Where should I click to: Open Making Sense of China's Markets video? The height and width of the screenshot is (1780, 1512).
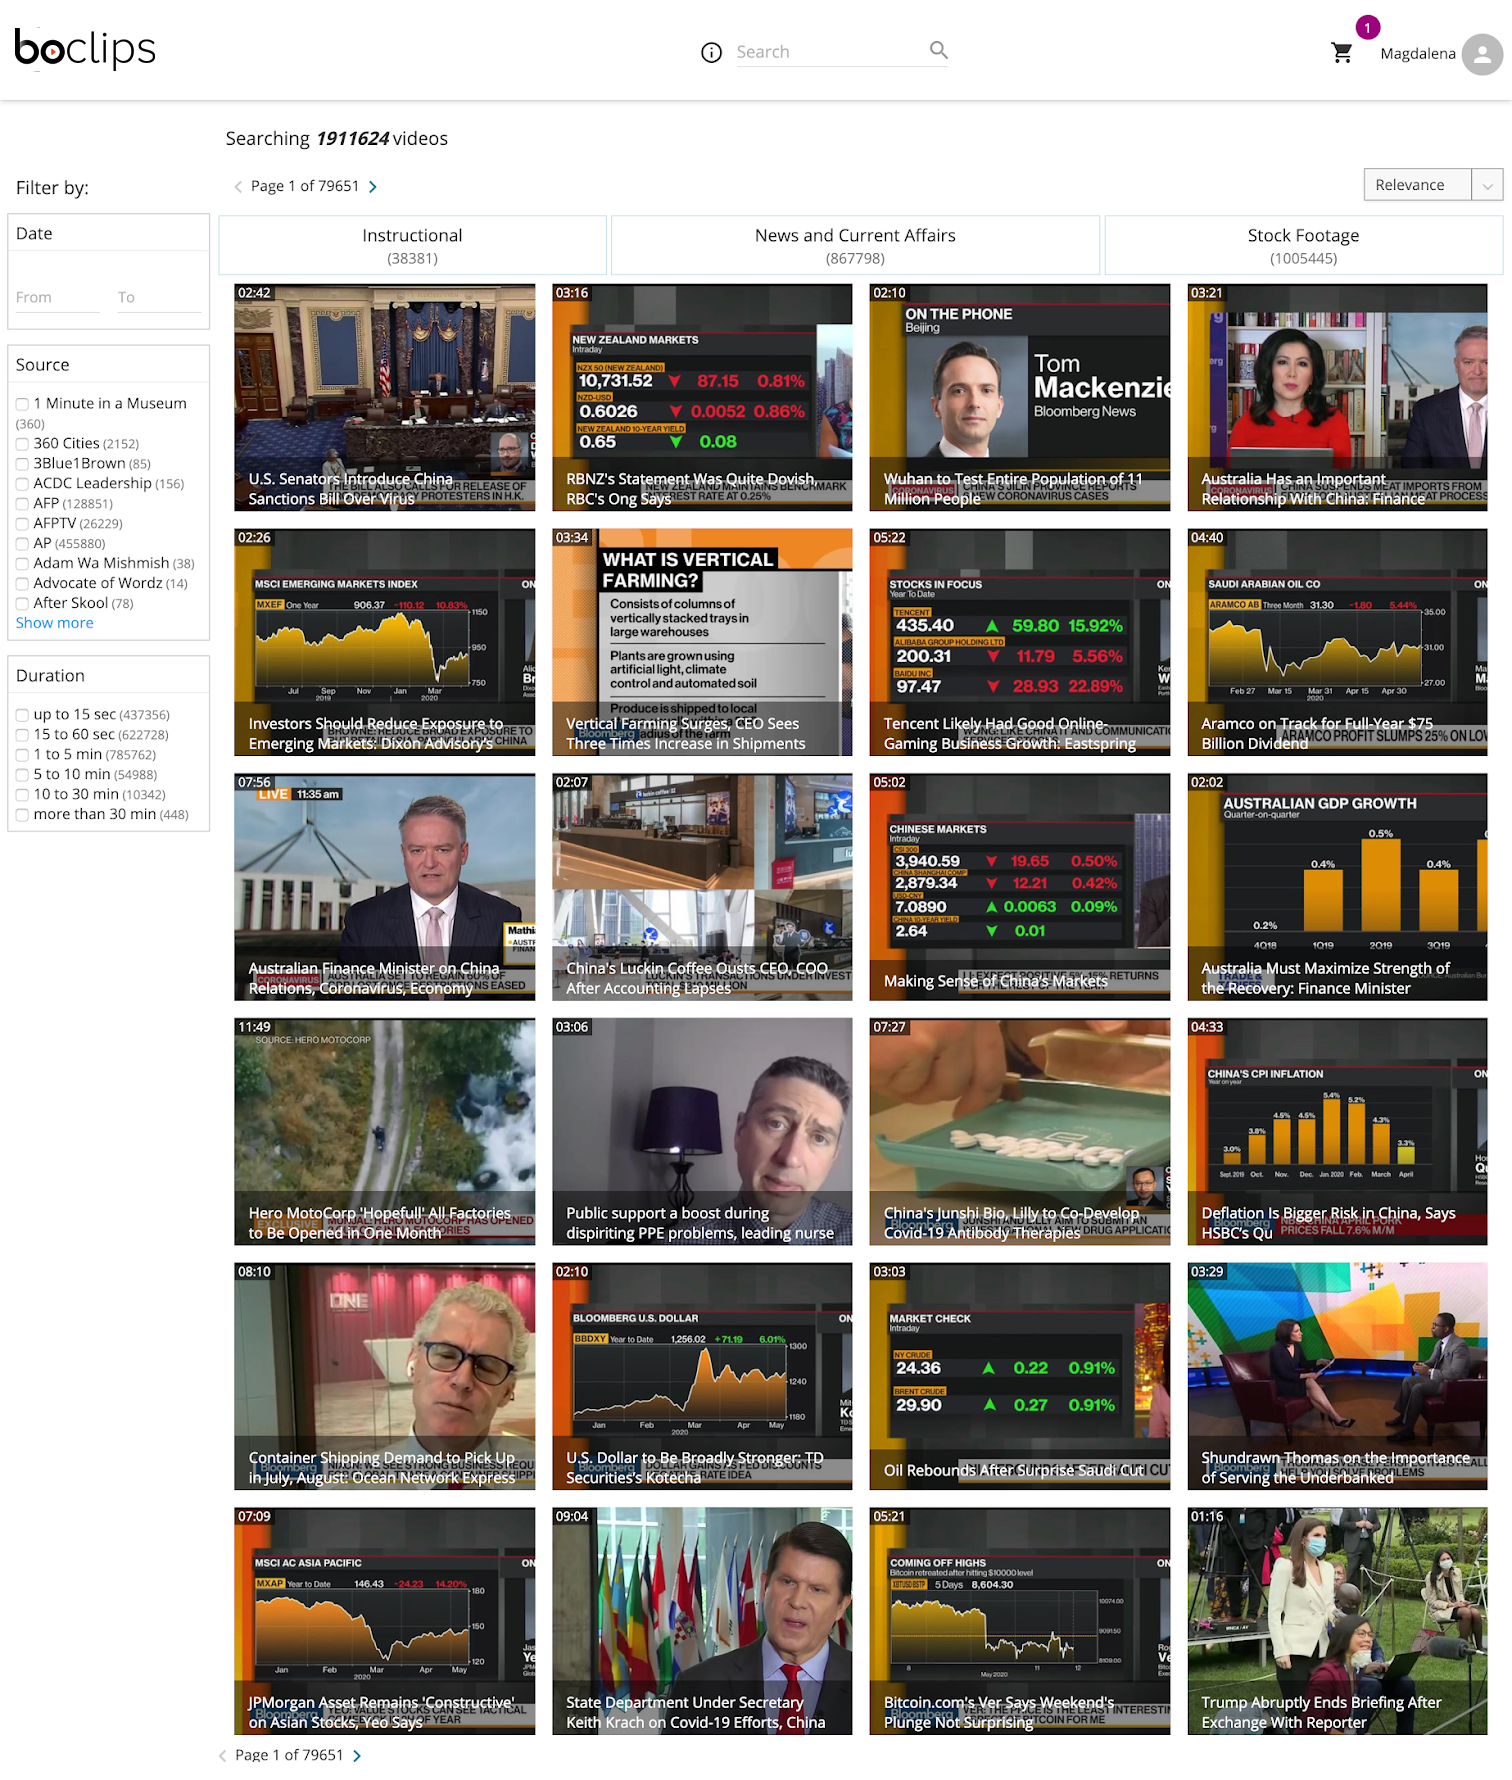(x=1020, y=887)
